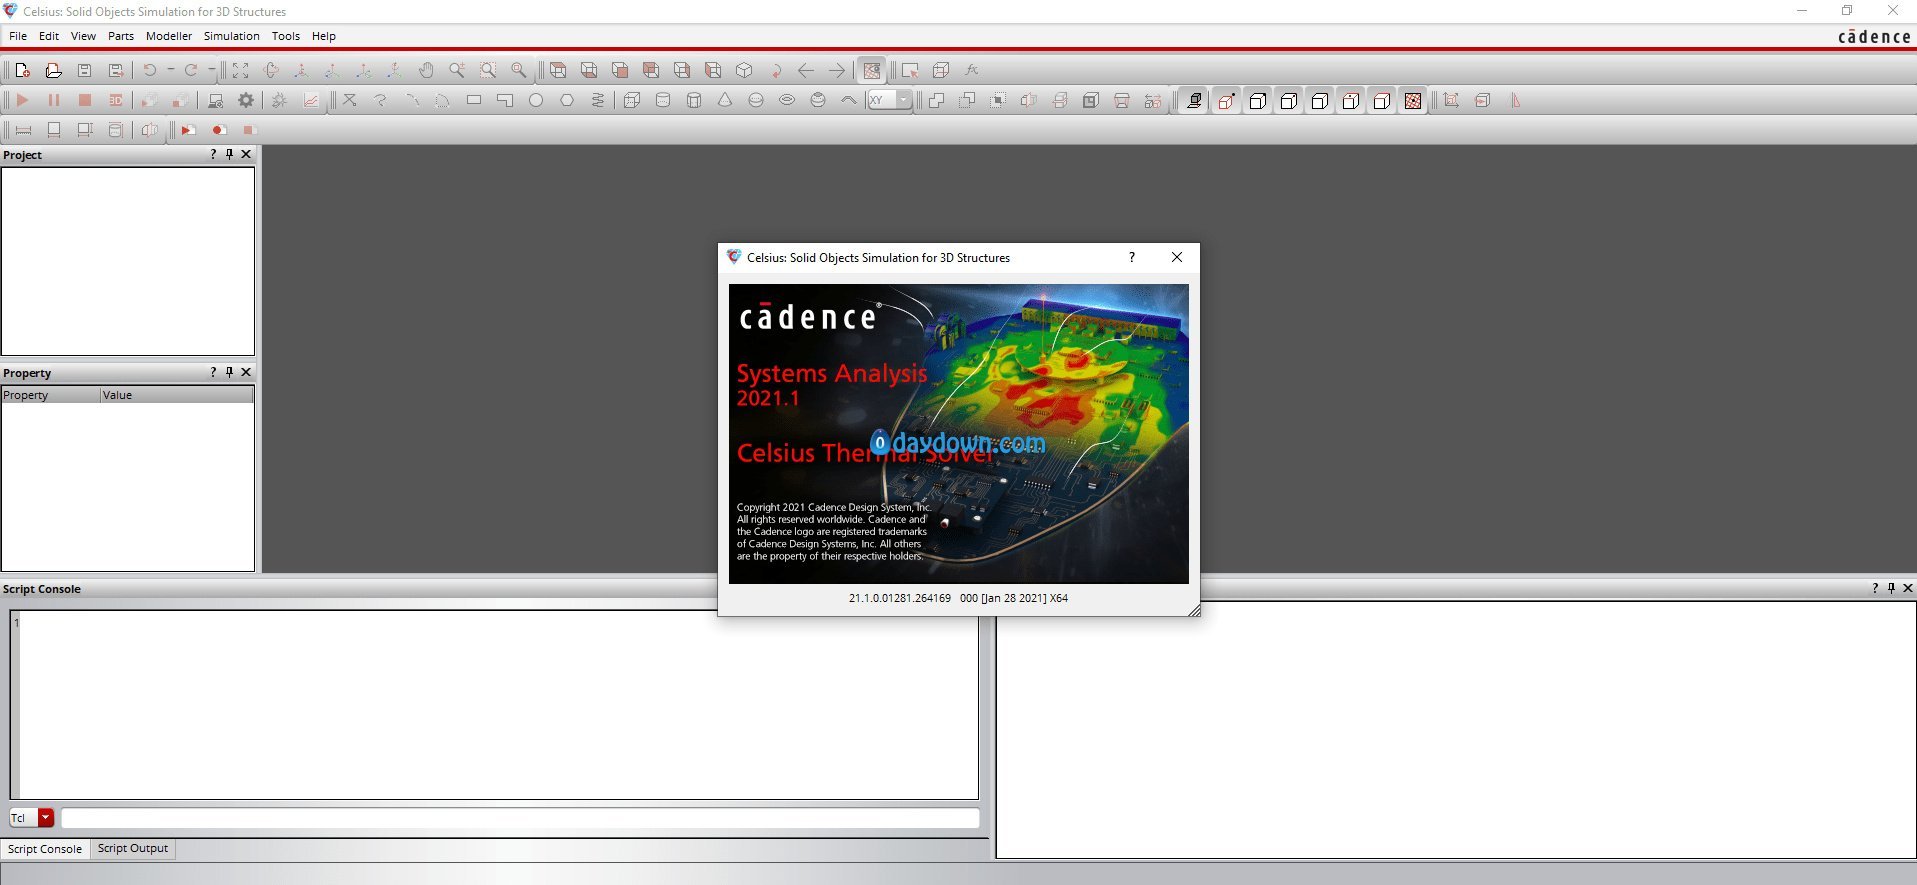Toggle the hatched face-center snap icon

[x=1413, y=100]
